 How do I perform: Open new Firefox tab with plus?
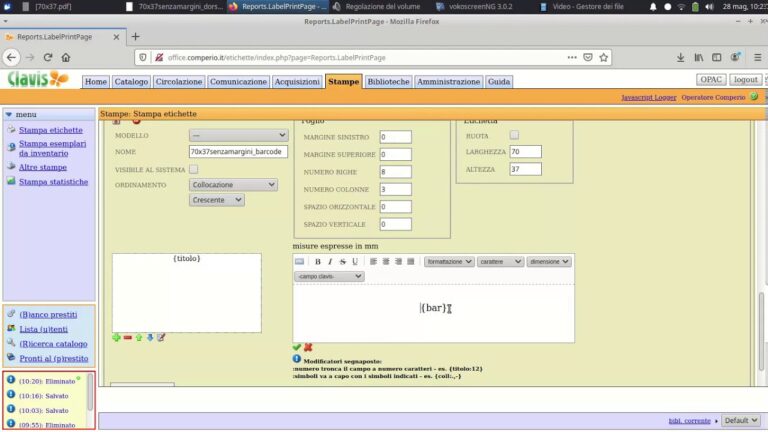[x=135, y=37]
